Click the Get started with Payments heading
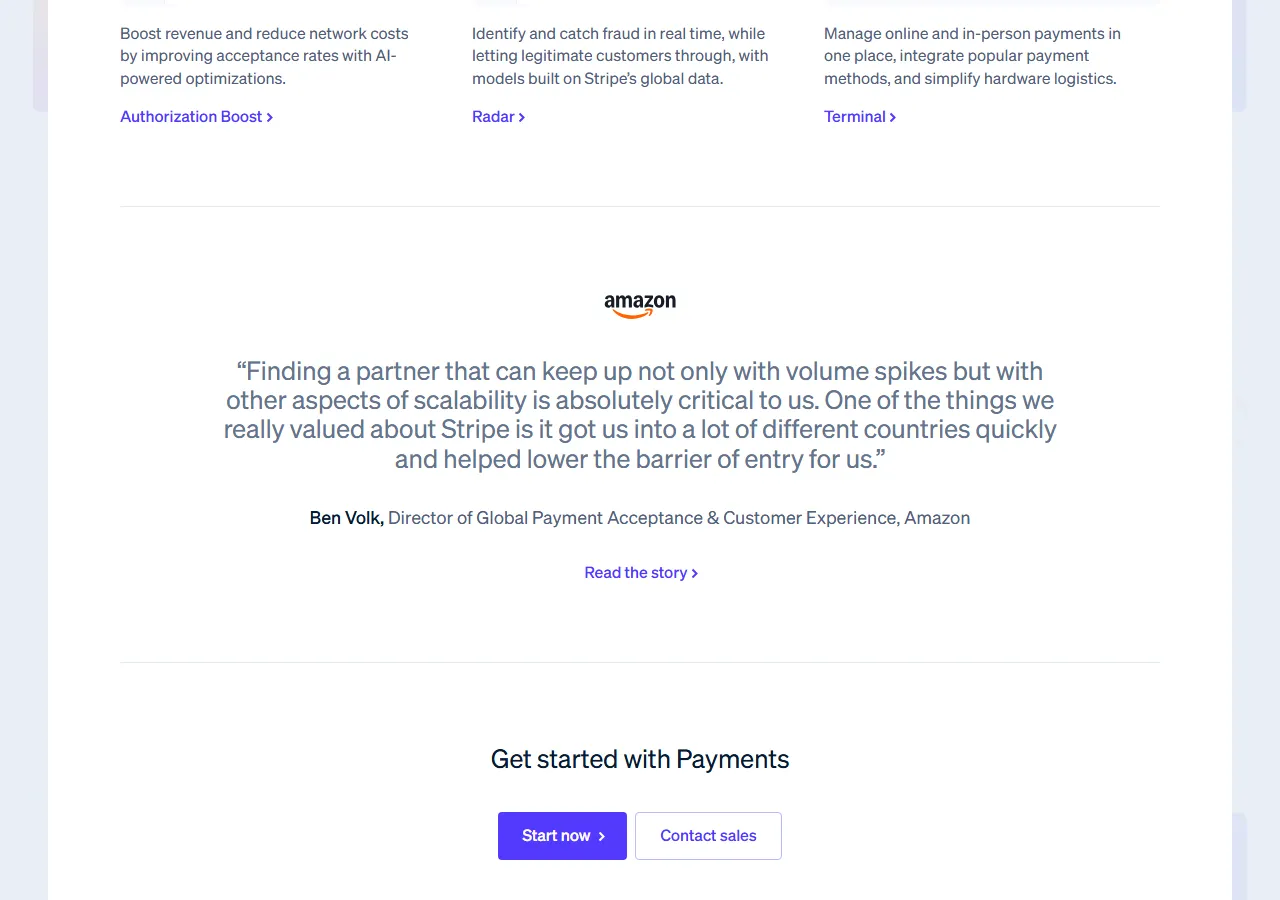This screenshot has width=1280, height=900. tap(640, 759)
